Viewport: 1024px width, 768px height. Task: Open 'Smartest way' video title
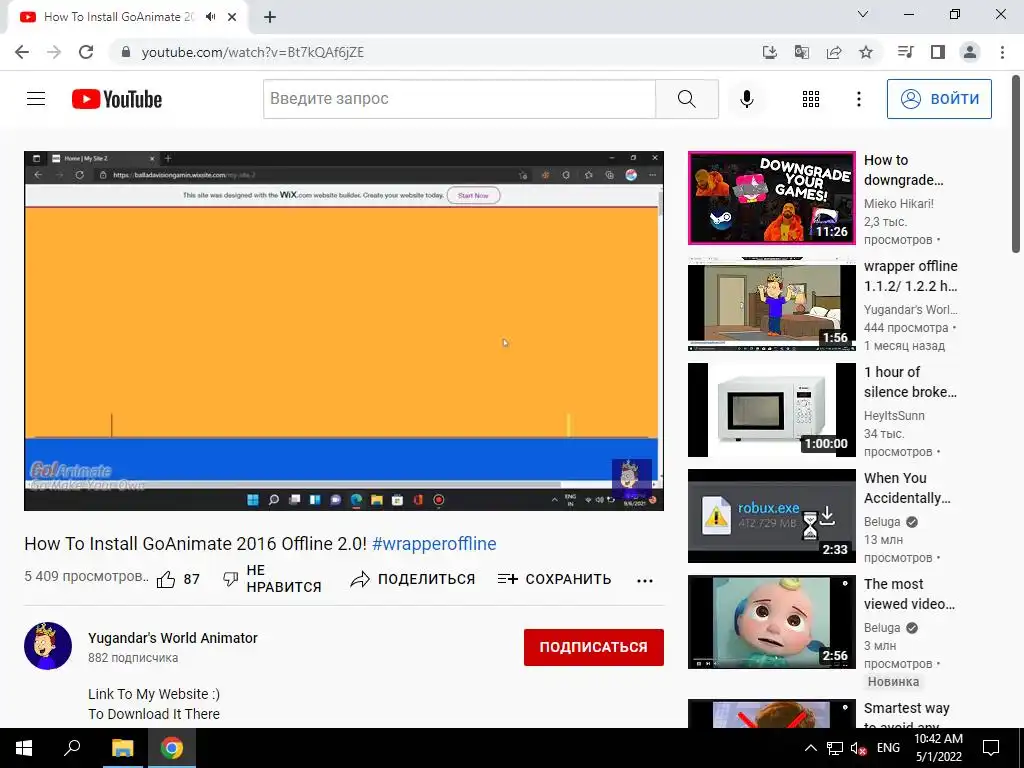[906, 716]
